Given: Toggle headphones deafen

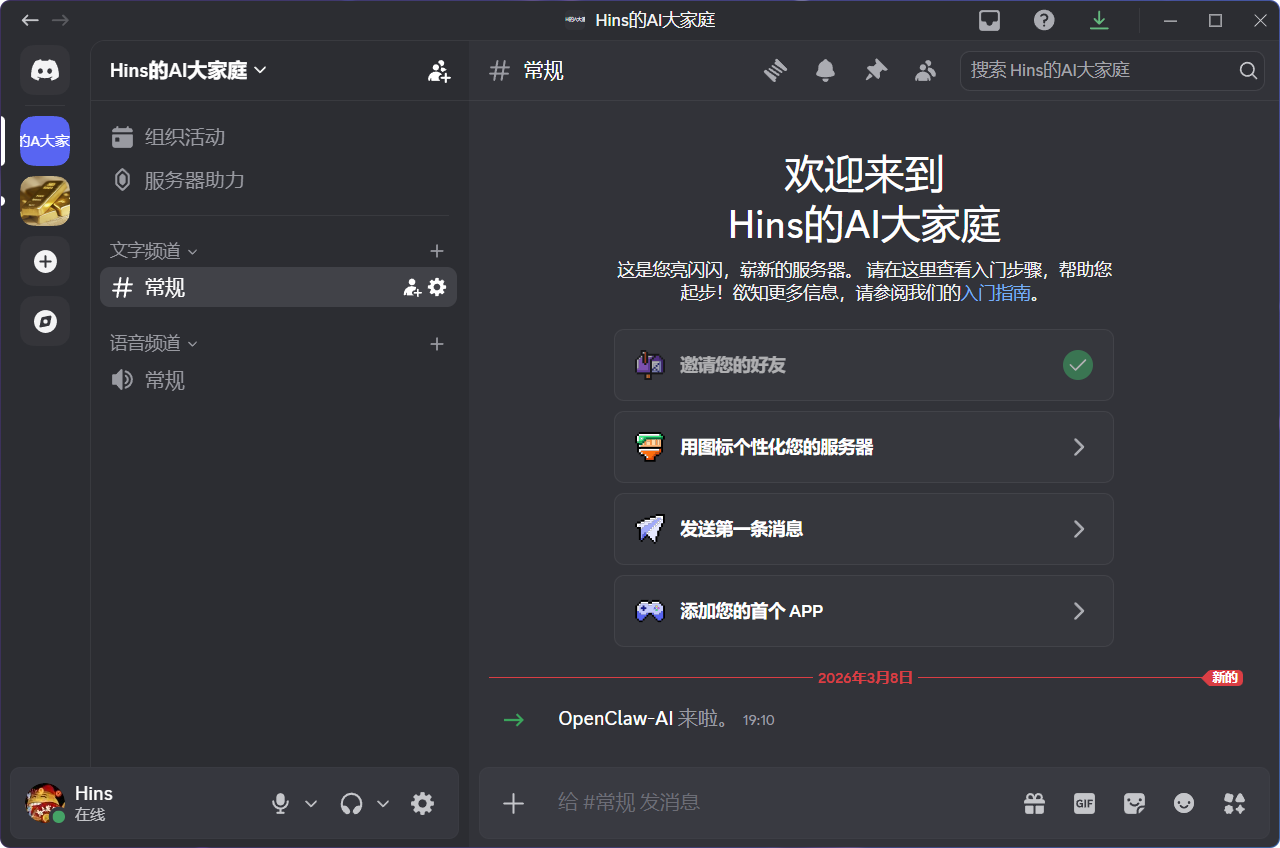Looking at the screenshot, I should pos(351,803).
